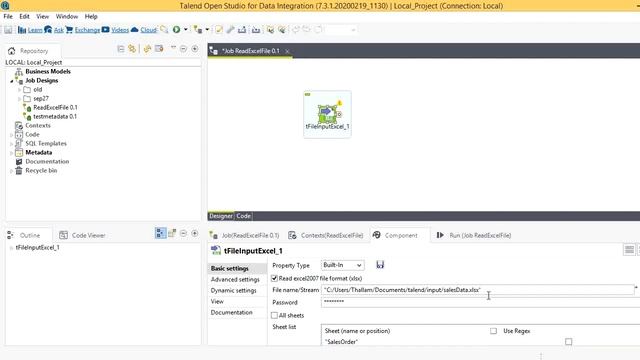The height and width of the screenshot is (360, 640).
Task: Click the import items icon in the toolbar
Action: click(256, 29)
